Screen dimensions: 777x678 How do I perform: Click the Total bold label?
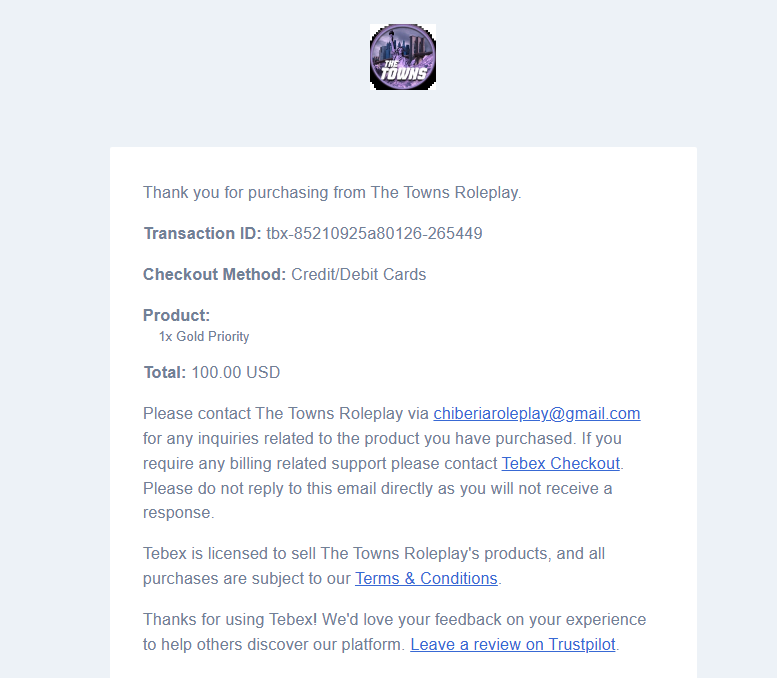(x=165, y=372)
